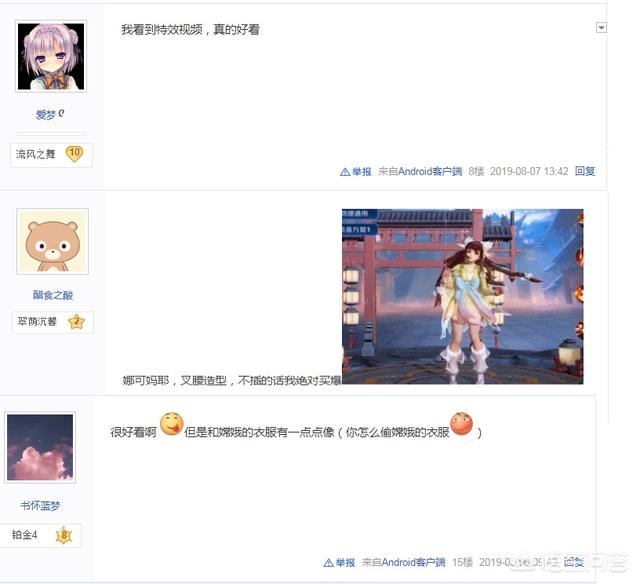Click the level 2 star badge icon
The width and height of the screenshot is (640, 584).
(76, 322)
